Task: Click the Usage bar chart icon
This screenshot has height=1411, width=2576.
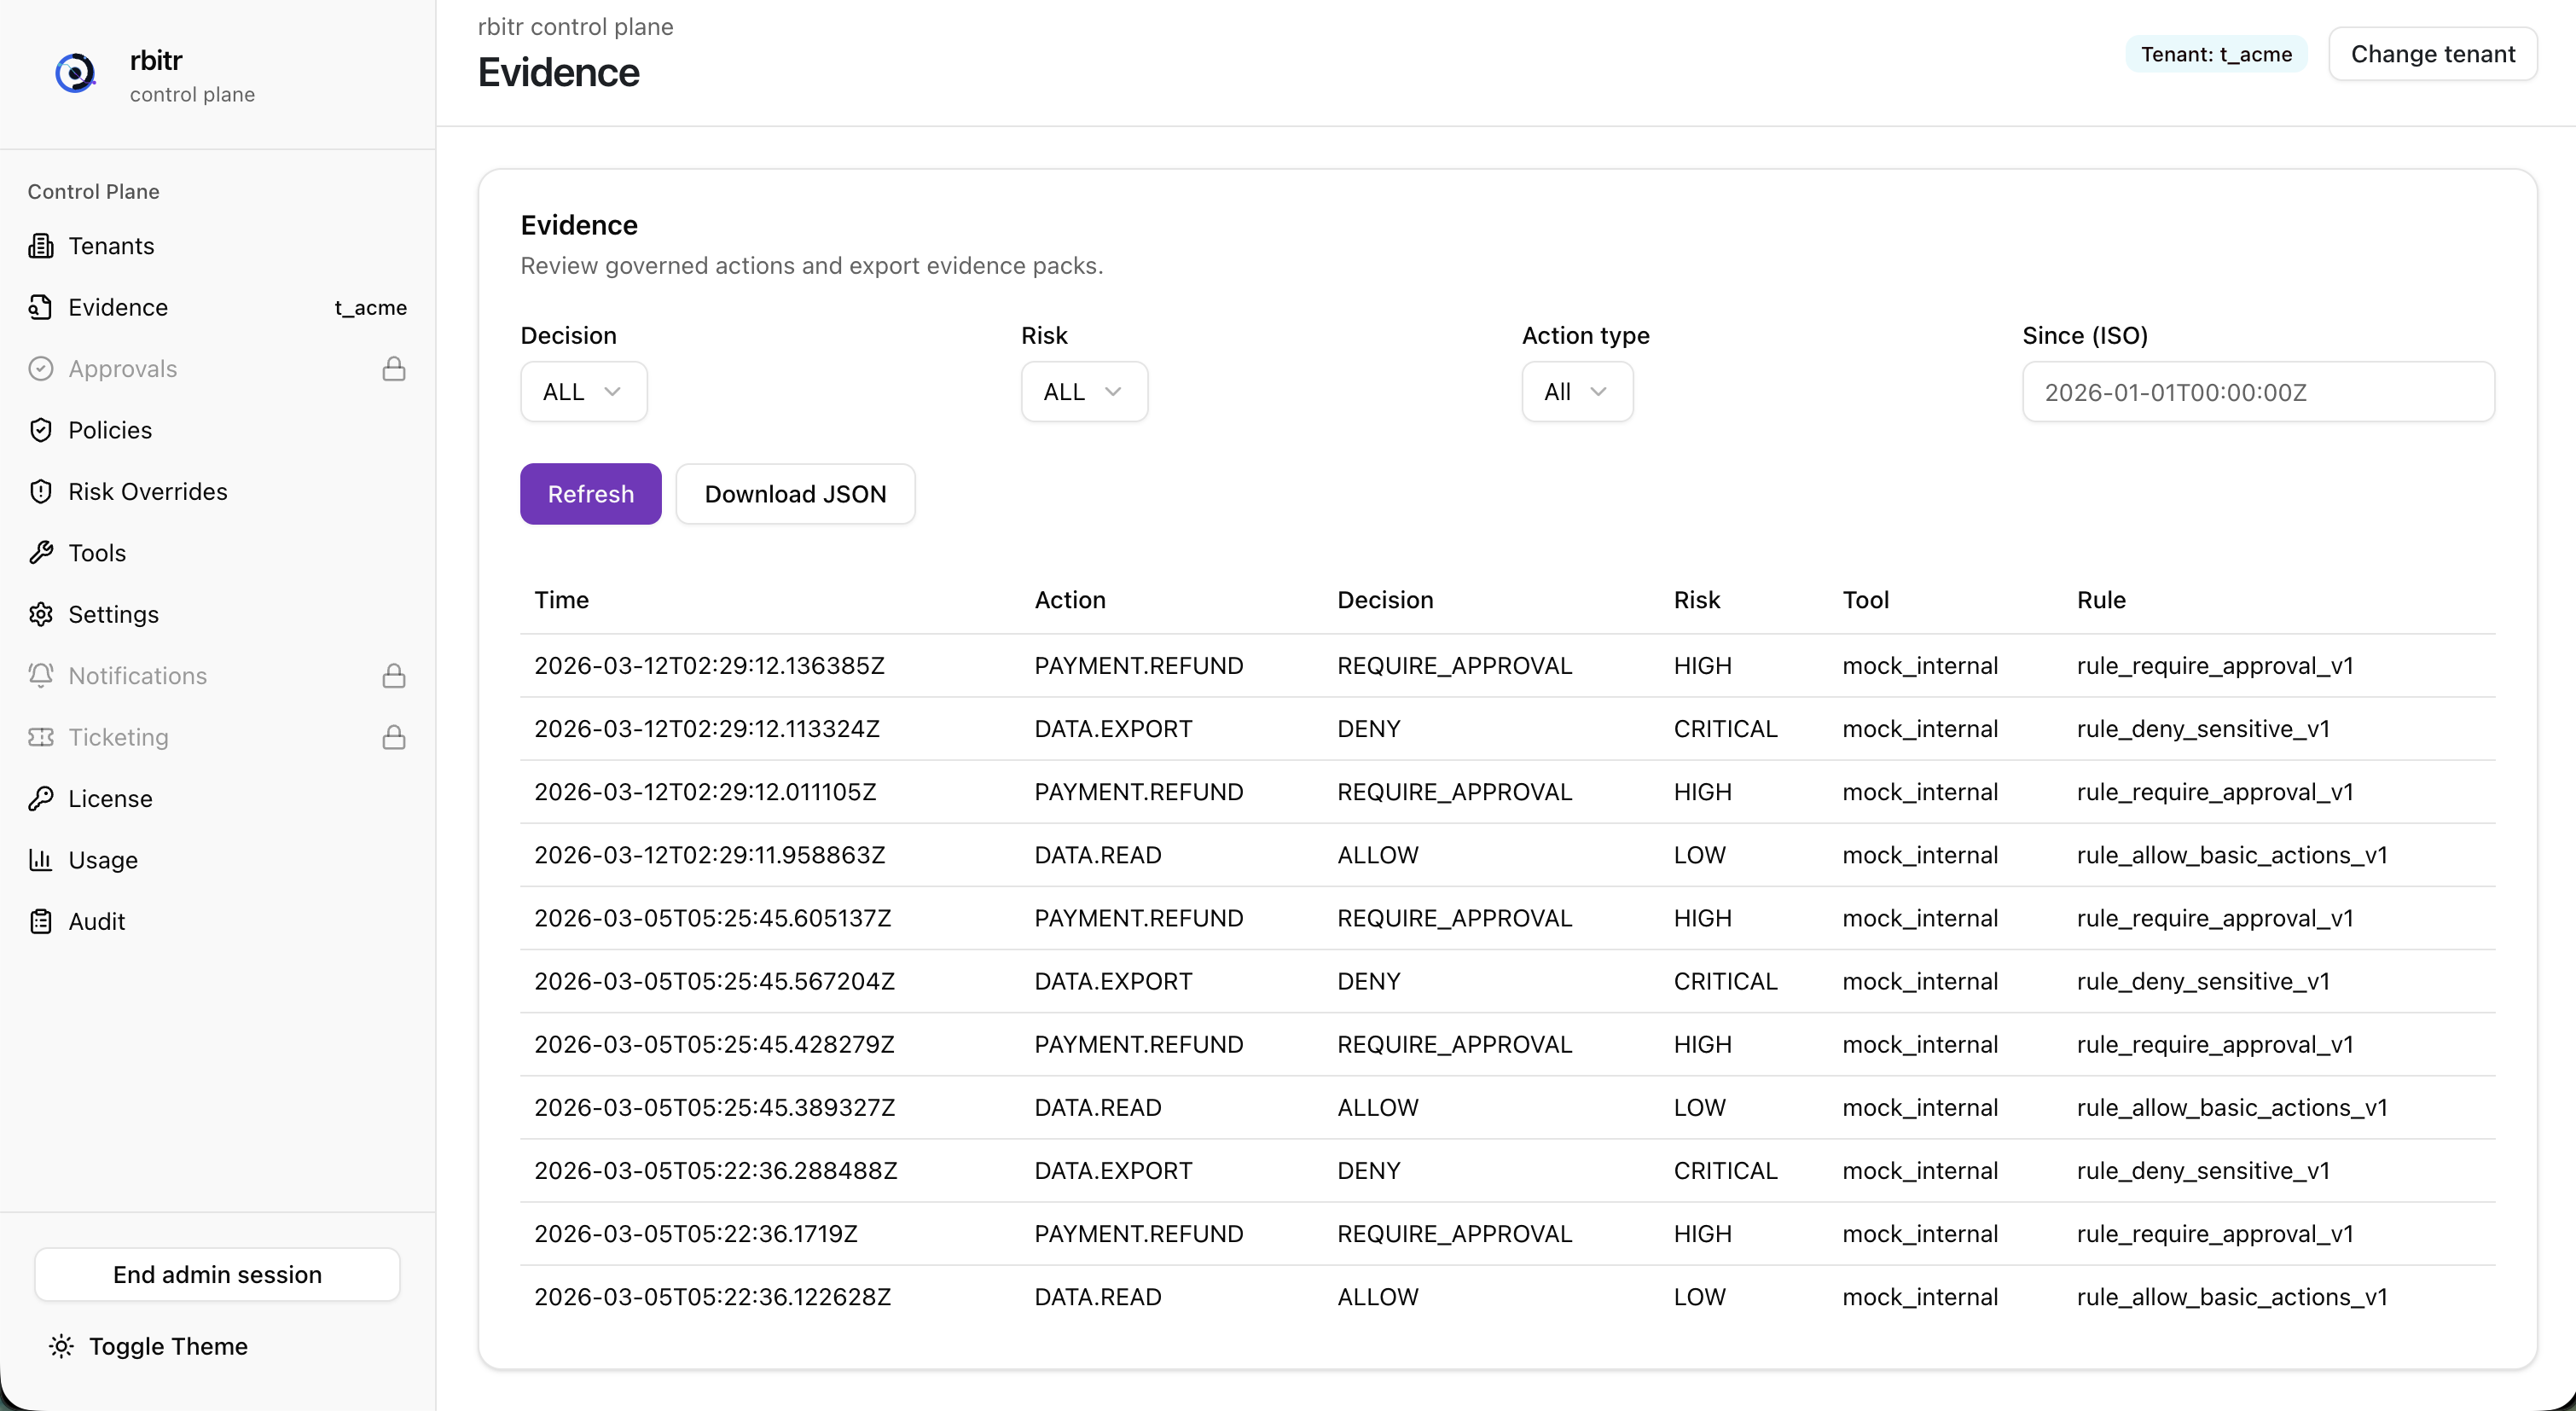Action: click(x=41, y=860)
